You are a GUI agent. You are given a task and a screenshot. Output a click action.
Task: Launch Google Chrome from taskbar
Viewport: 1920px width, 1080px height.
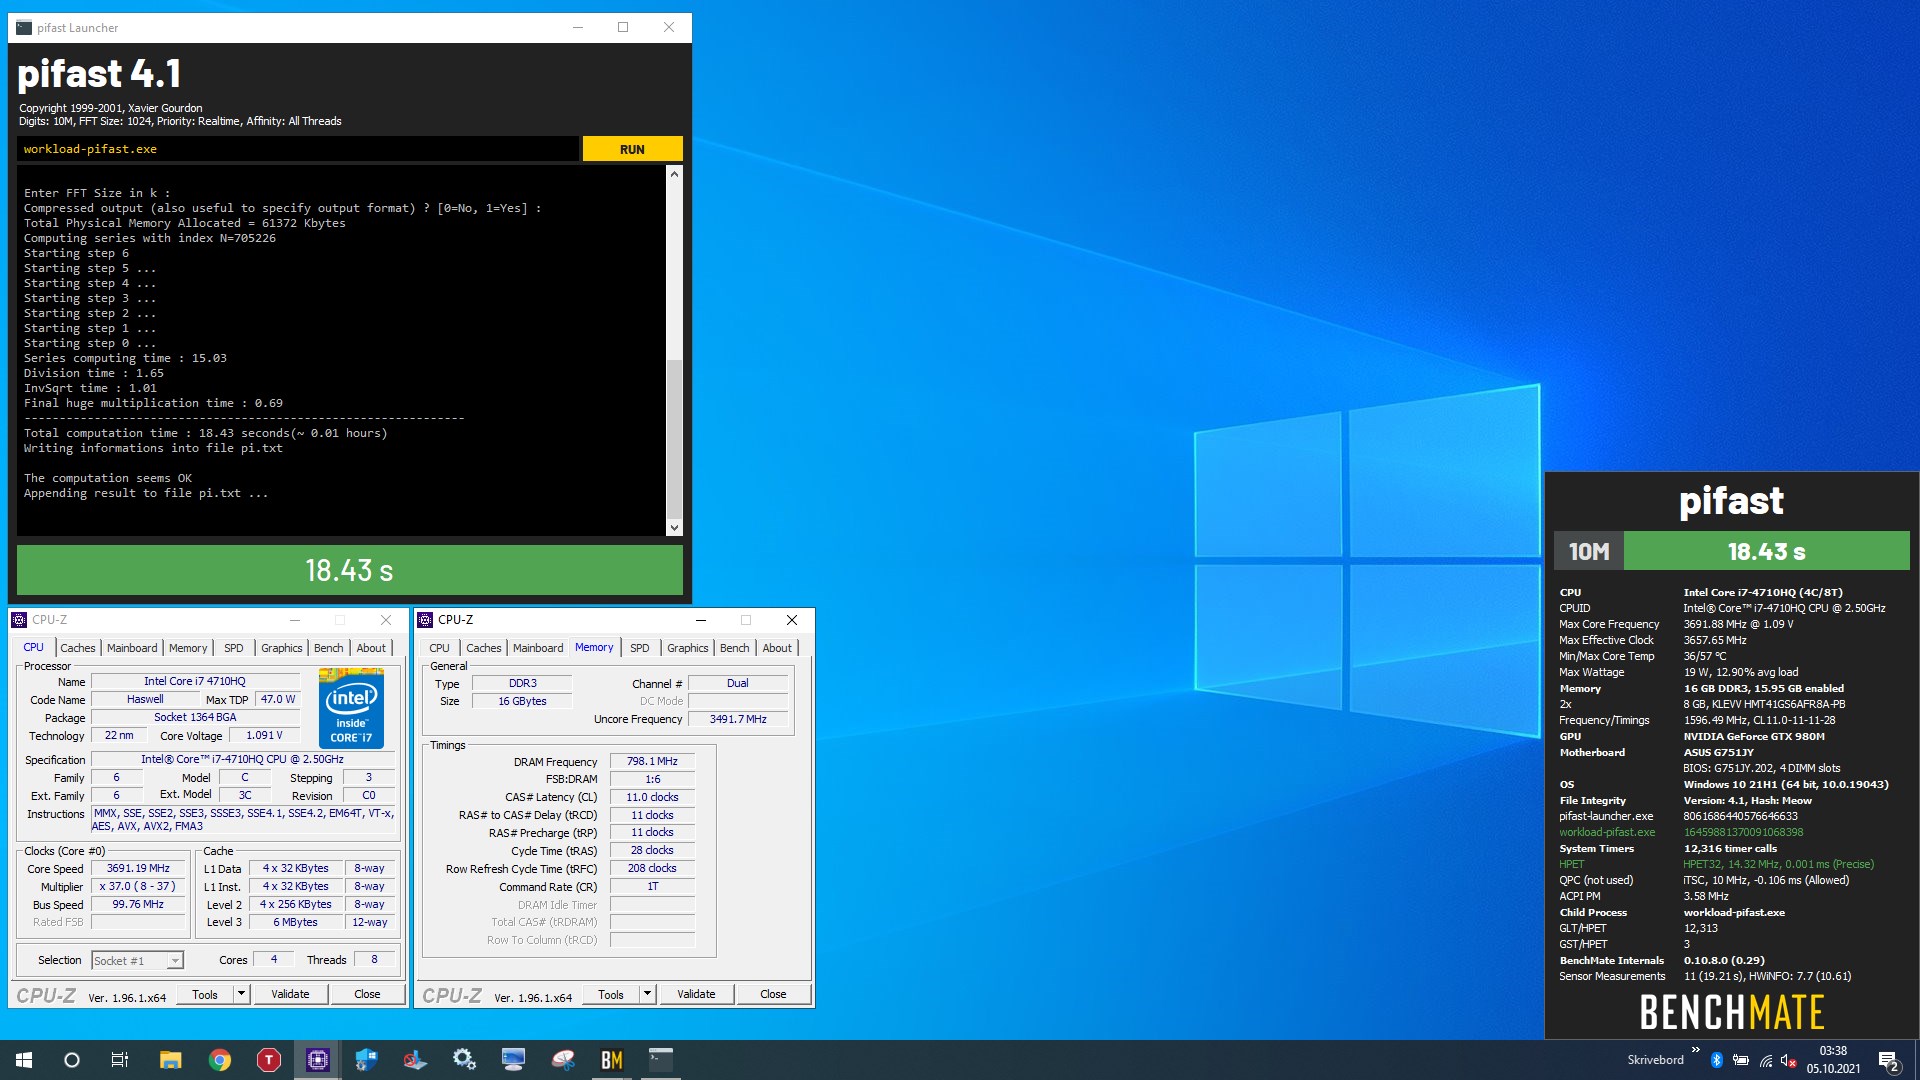tap(219, 1060)
